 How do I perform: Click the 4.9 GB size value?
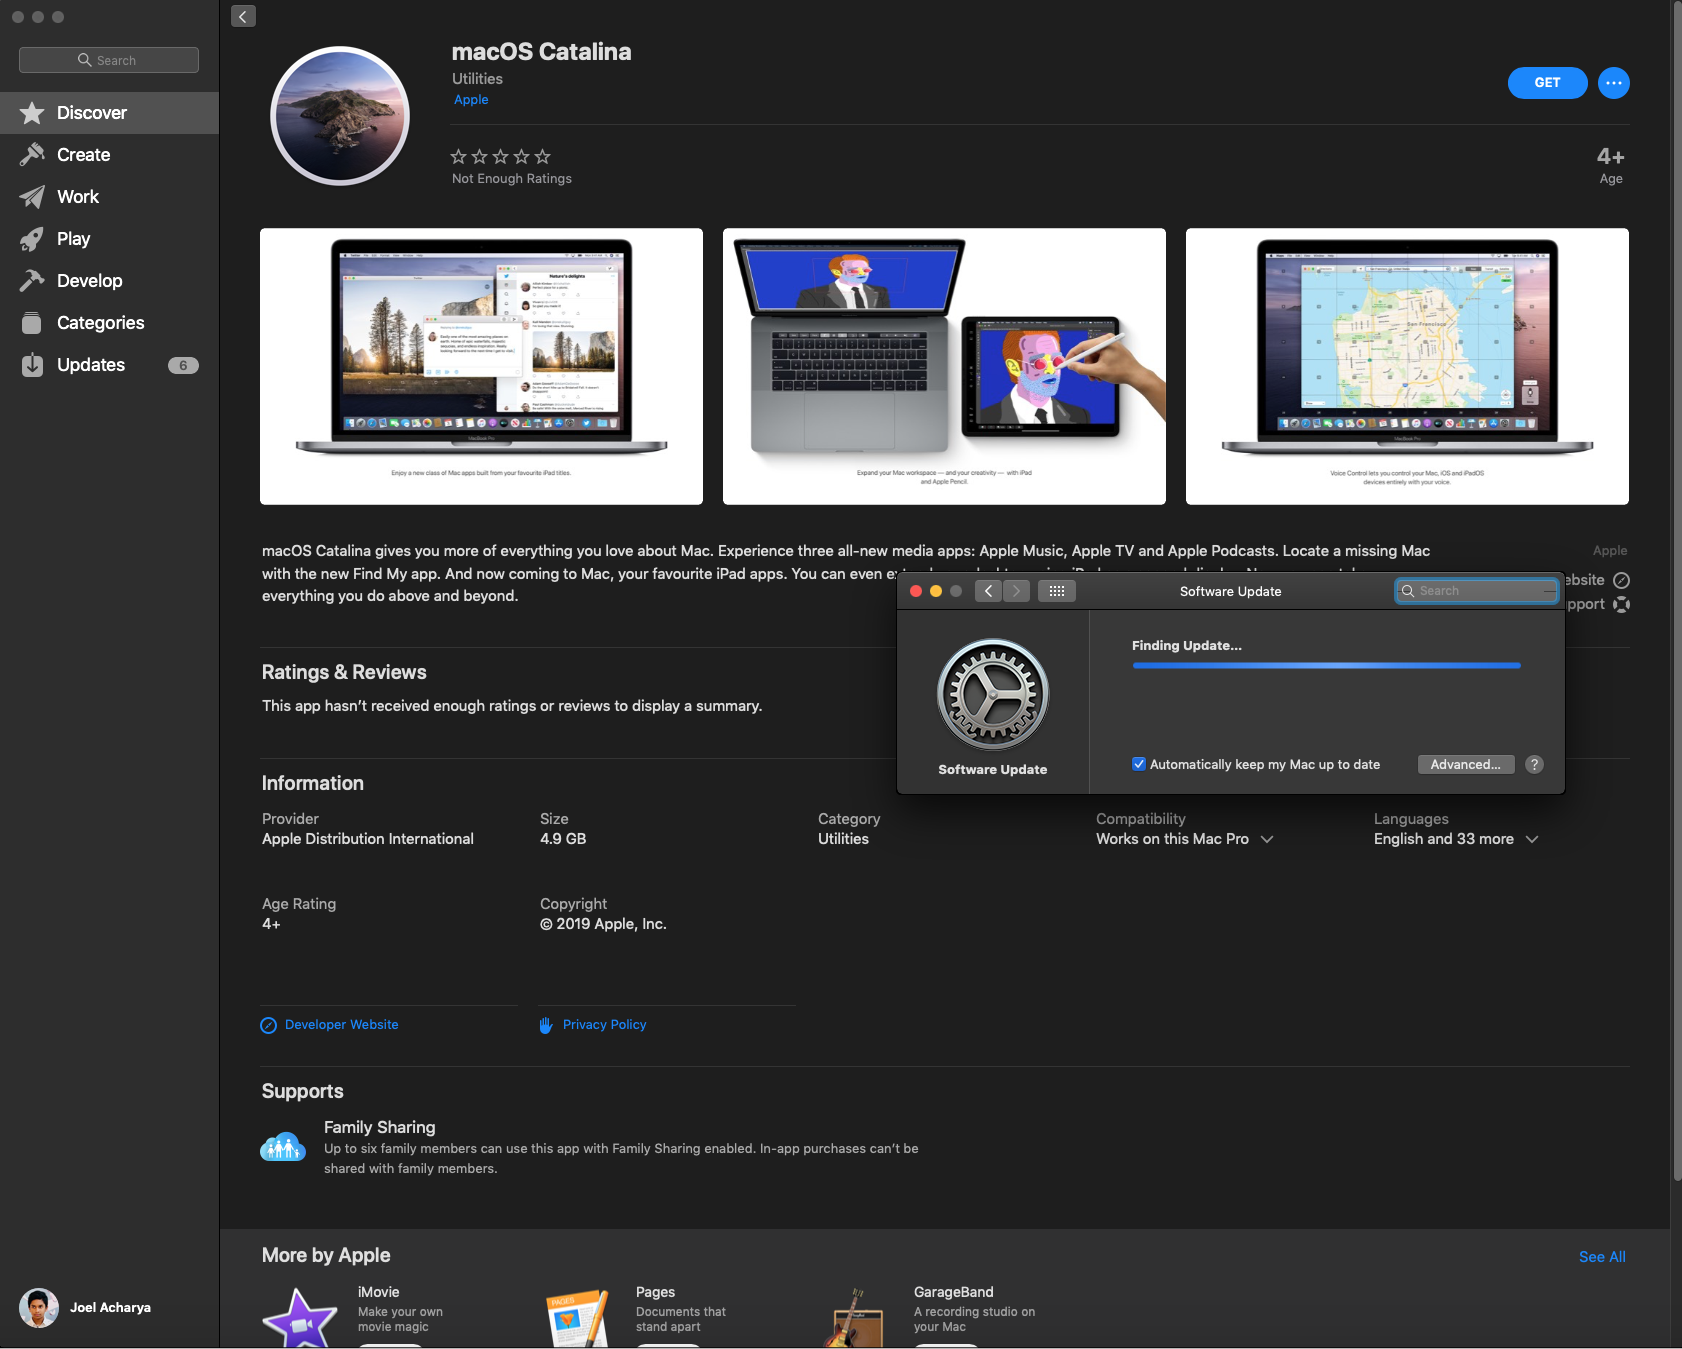pos(563,839)
